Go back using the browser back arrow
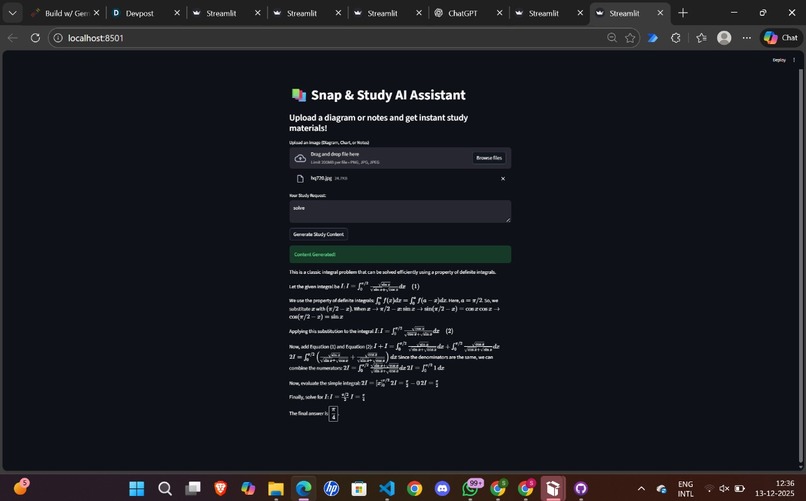 [x=13, y=38]
